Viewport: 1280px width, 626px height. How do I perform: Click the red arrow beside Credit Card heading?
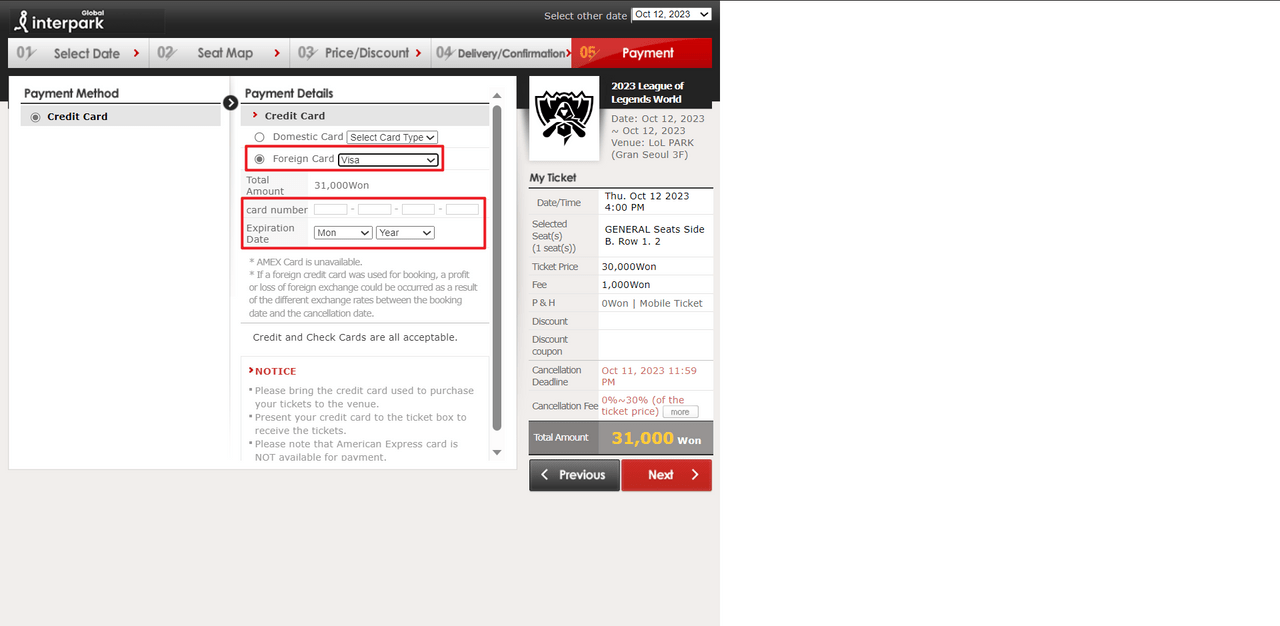(256, 116)
